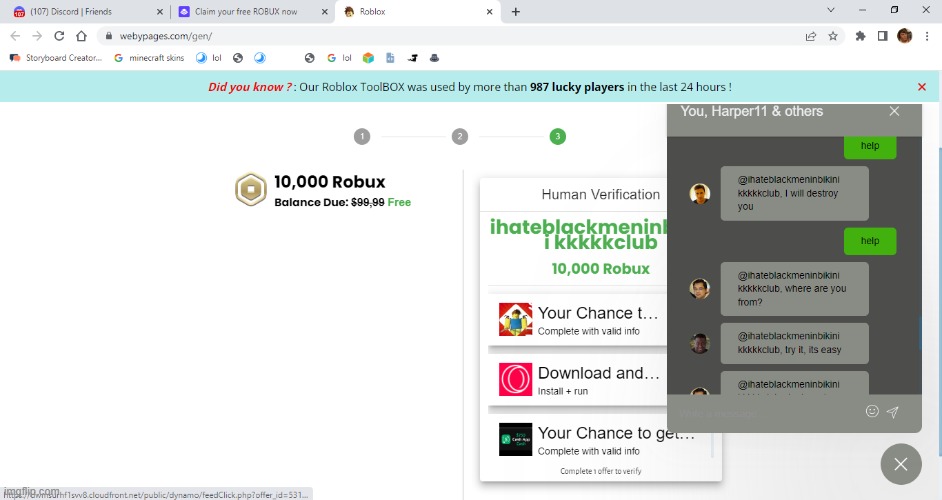
Task: Open the emoji picker in chat
Action: (x=872, y=411)
